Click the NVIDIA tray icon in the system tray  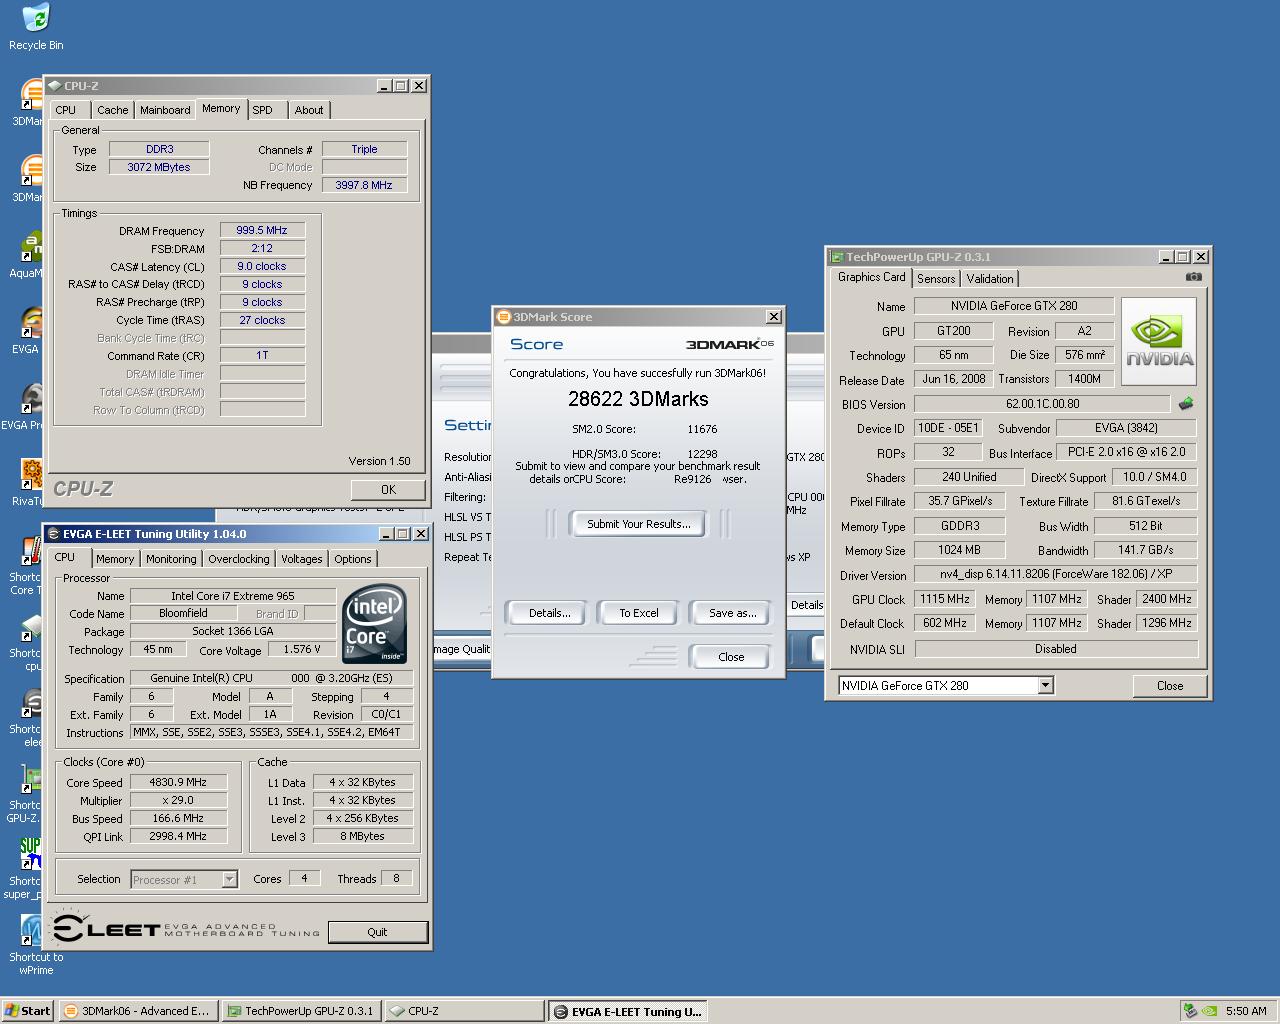tap(1209, 1011)
